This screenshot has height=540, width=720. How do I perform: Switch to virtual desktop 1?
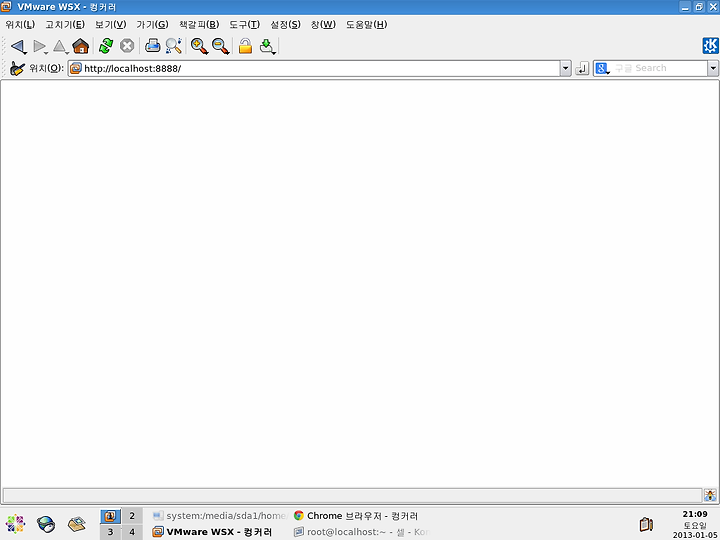coord(110,516)
